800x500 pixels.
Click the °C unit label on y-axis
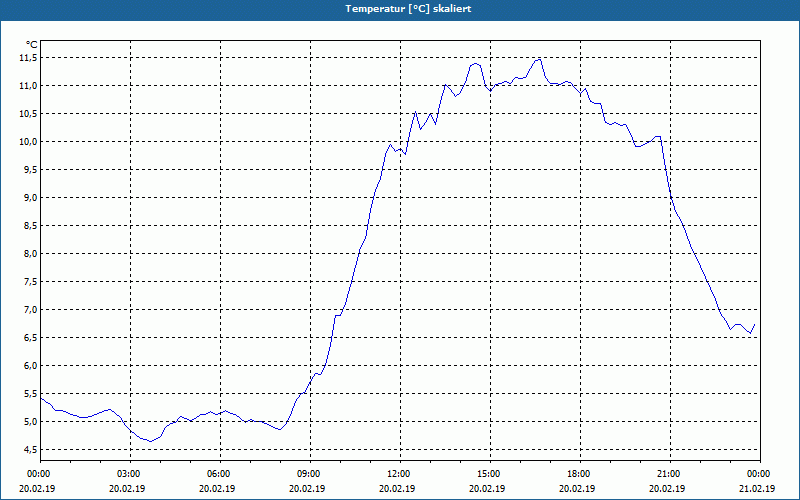32,45
